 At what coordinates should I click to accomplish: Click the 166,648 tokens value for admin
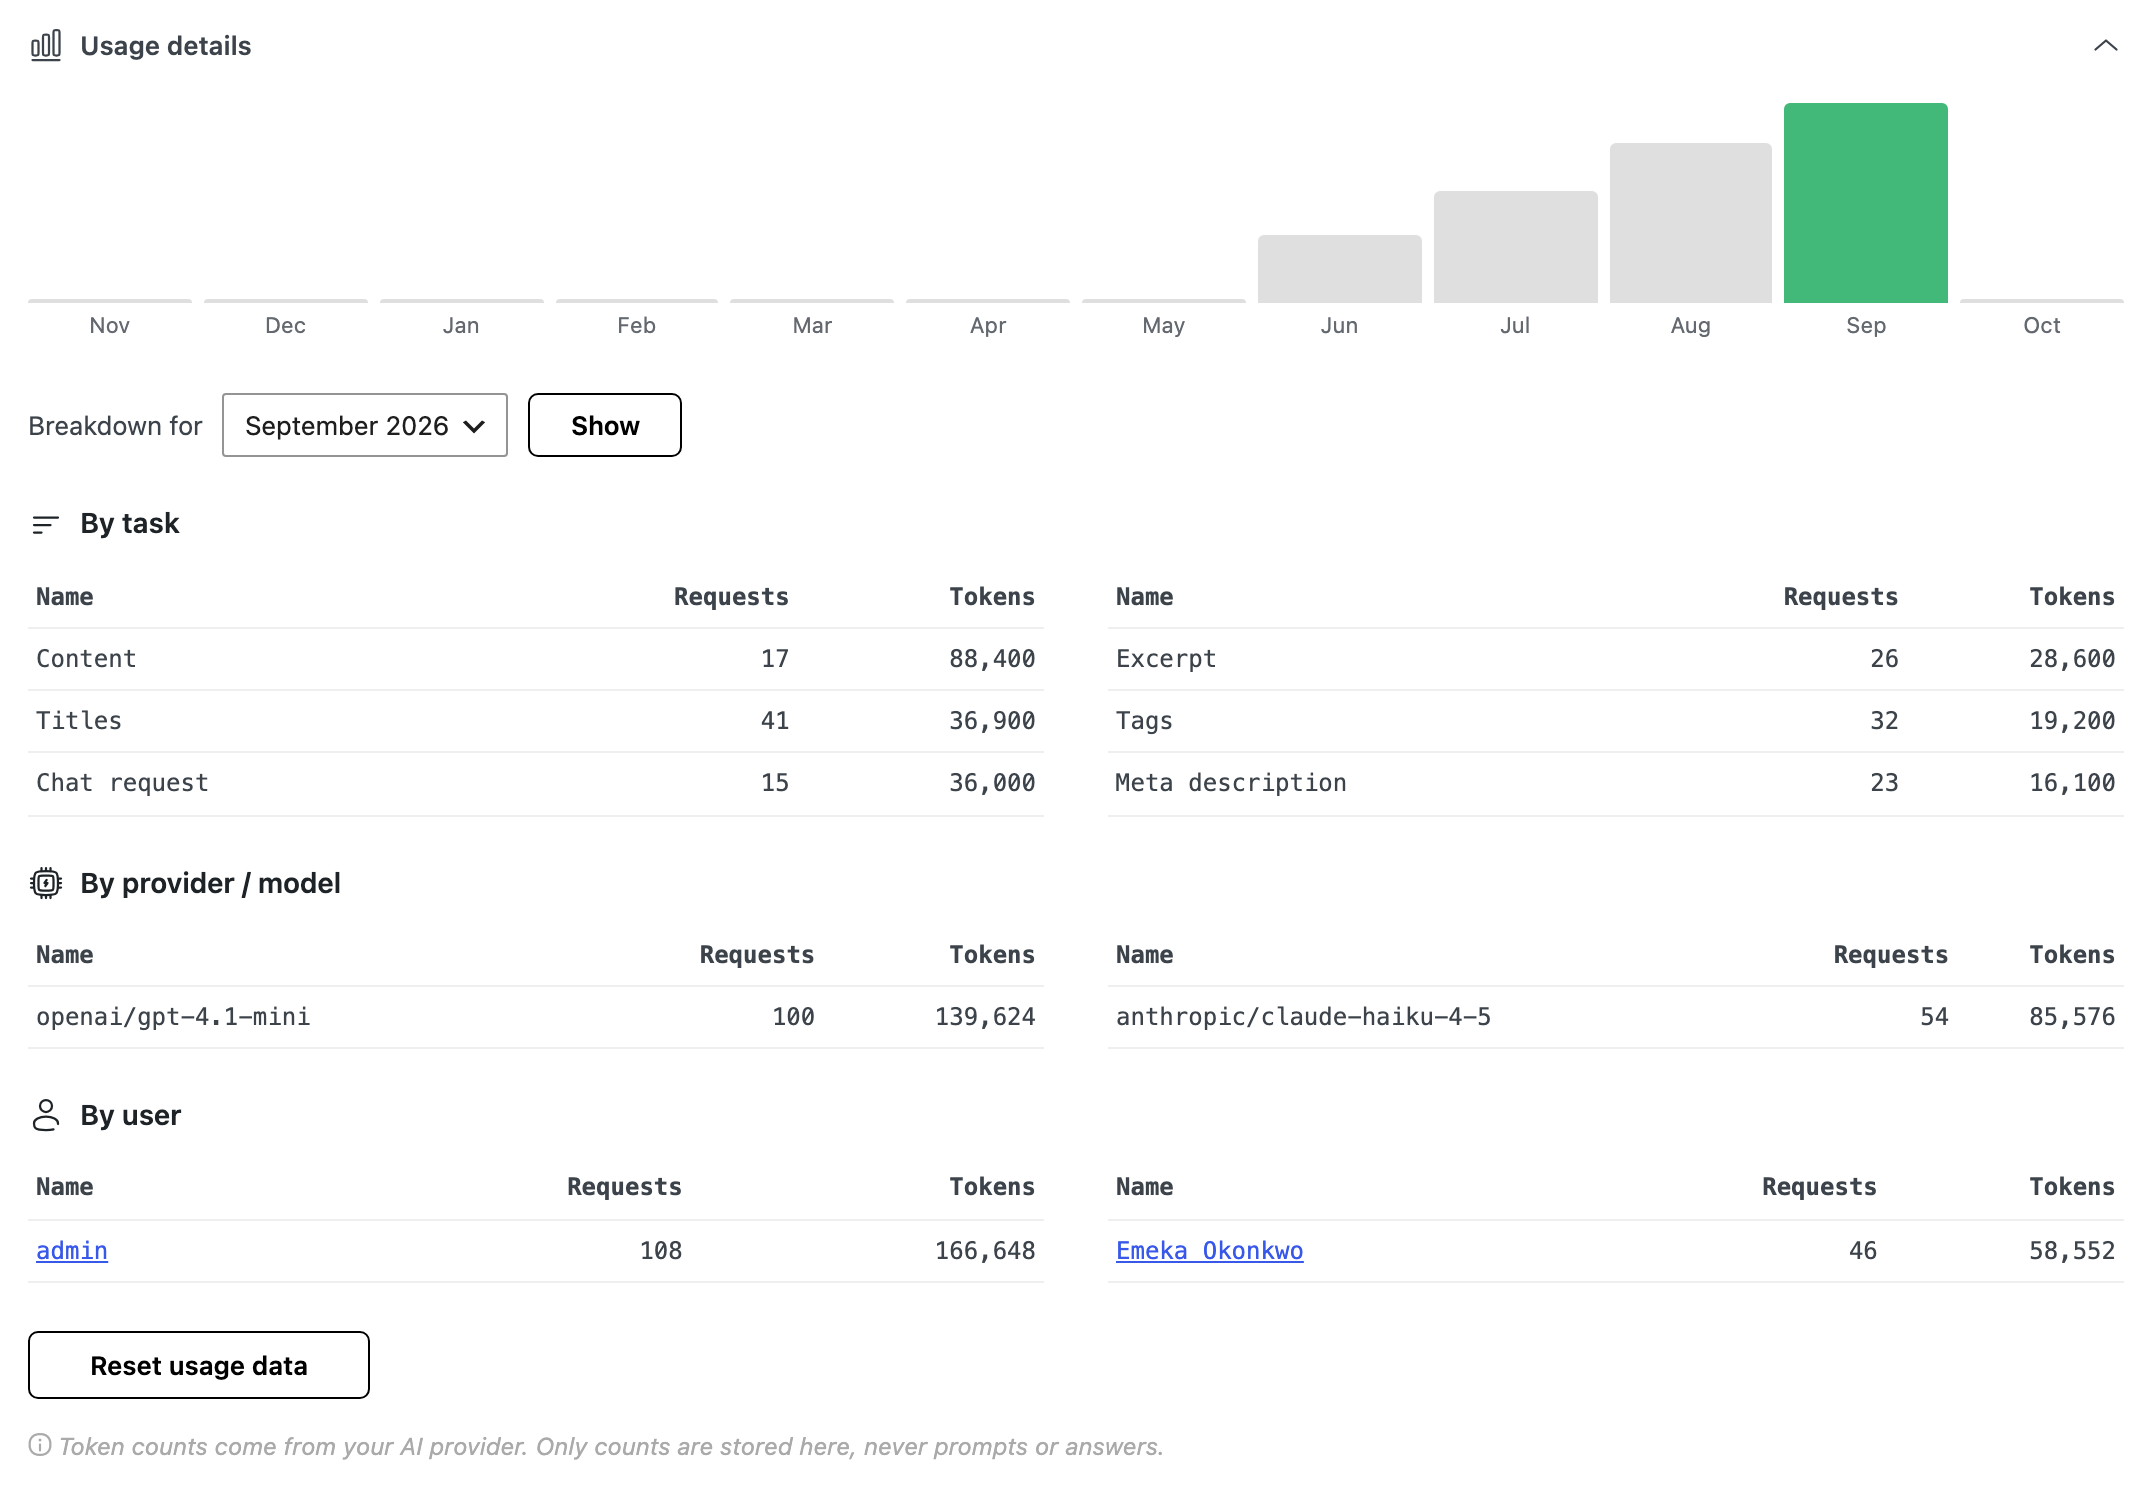(985, 1251)
